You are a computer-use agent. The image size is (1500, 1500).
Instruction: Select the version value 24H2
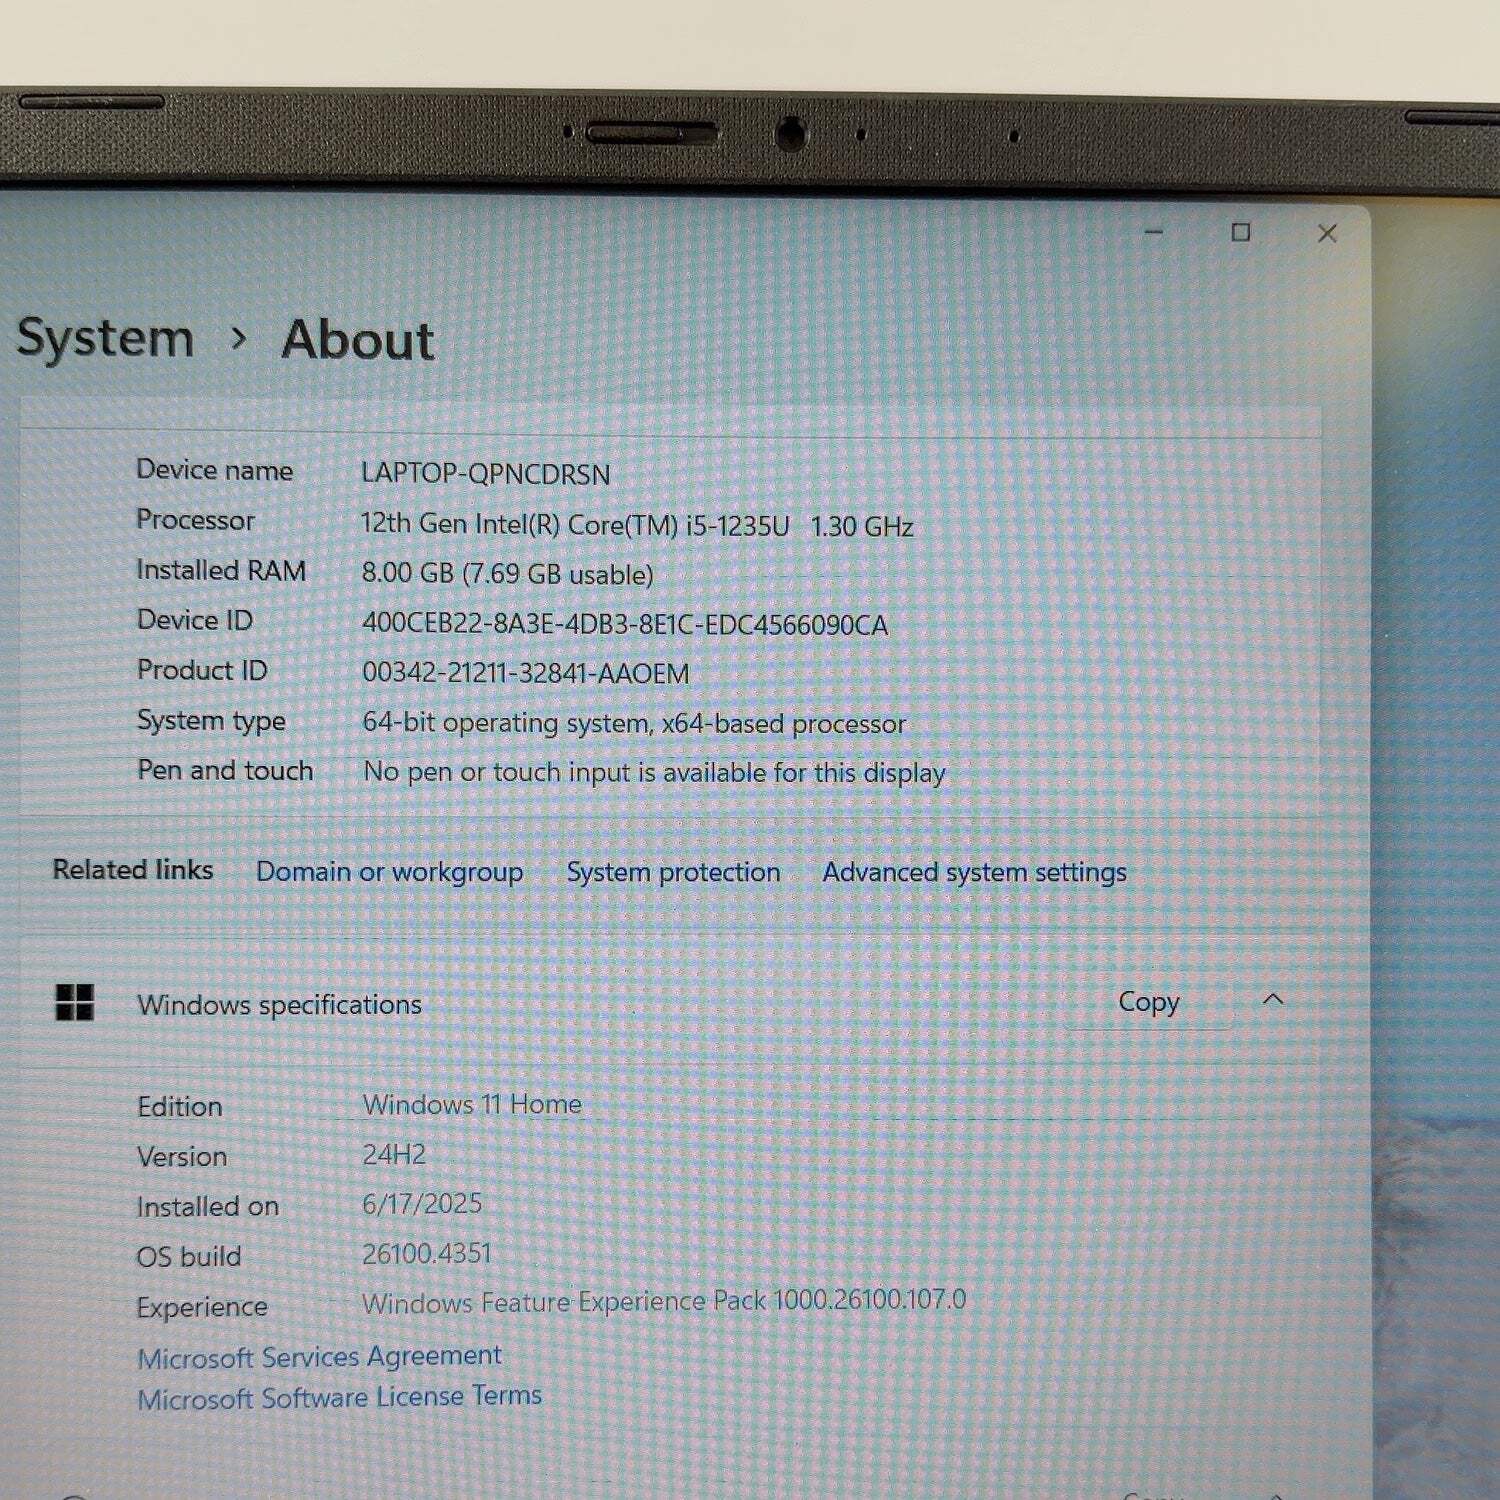[x=394, y=1154]
